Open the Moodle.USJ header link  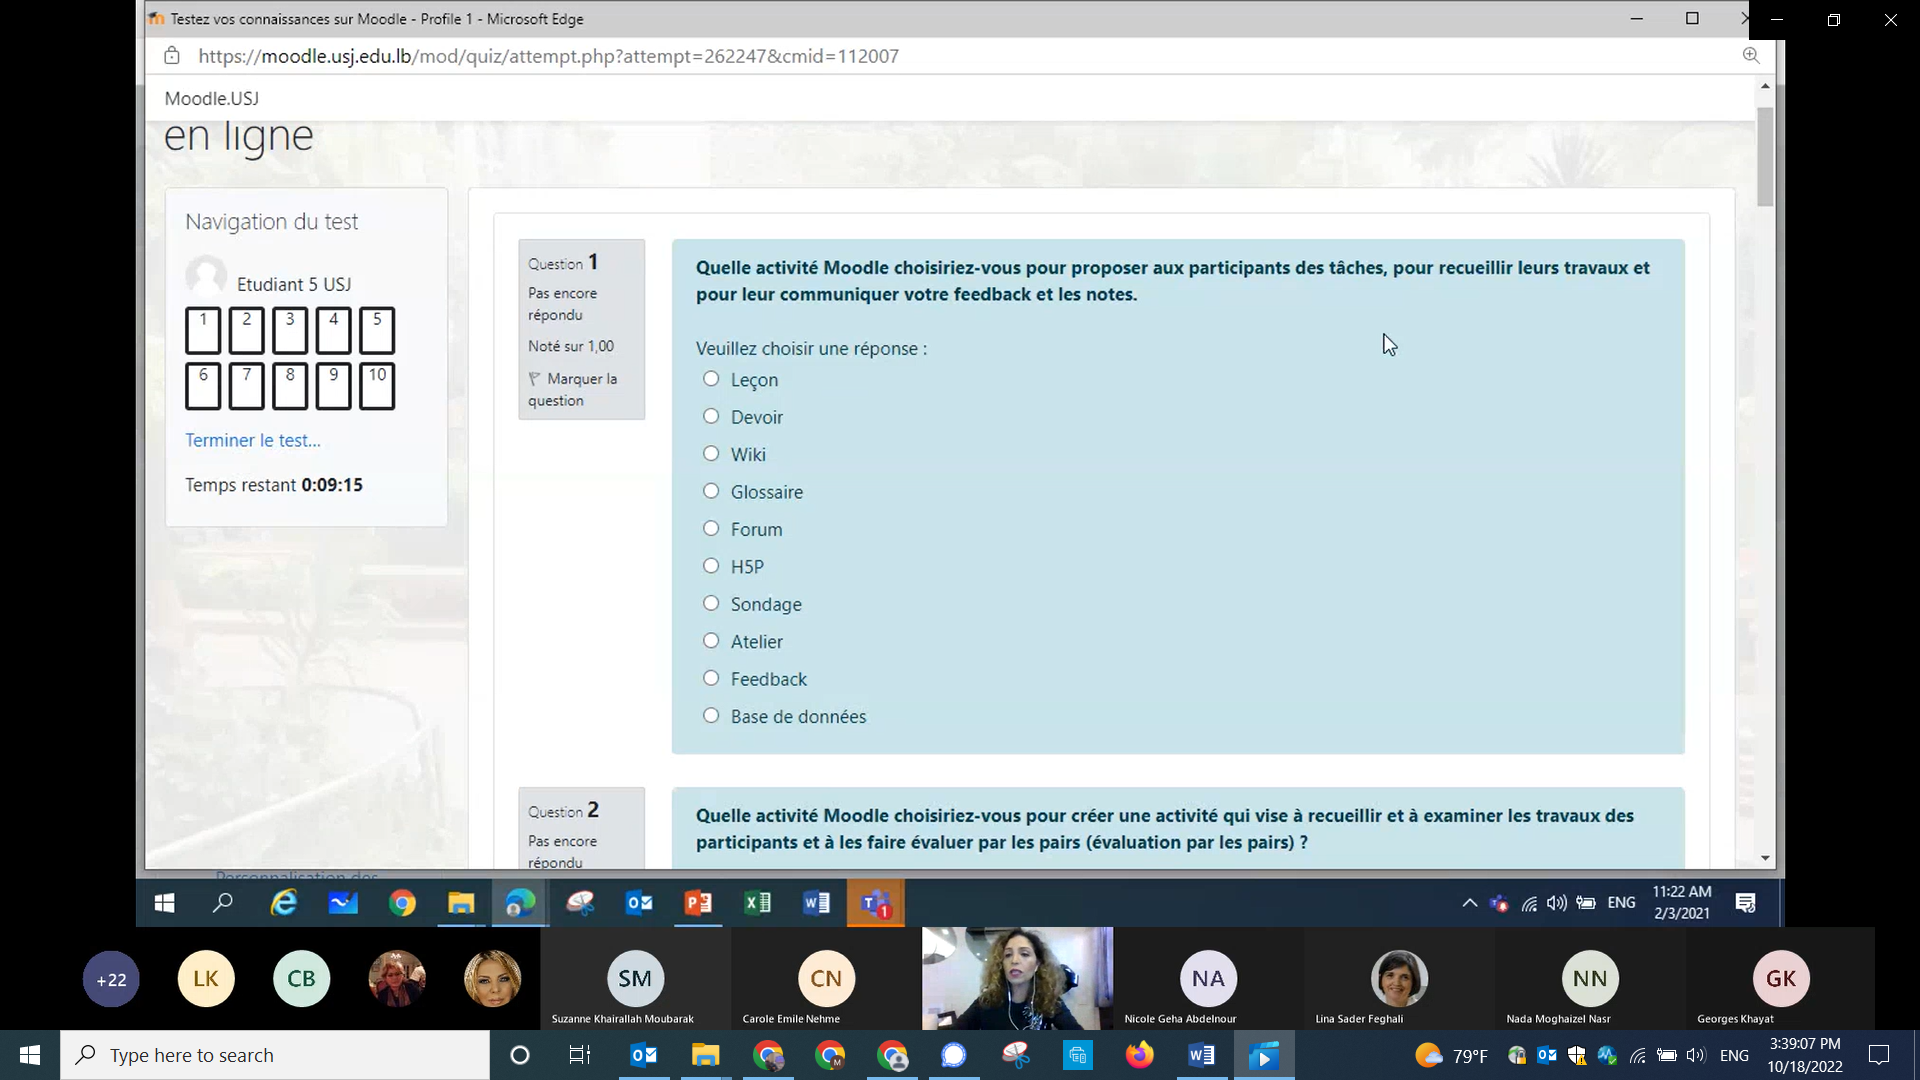tap(212, 98)
